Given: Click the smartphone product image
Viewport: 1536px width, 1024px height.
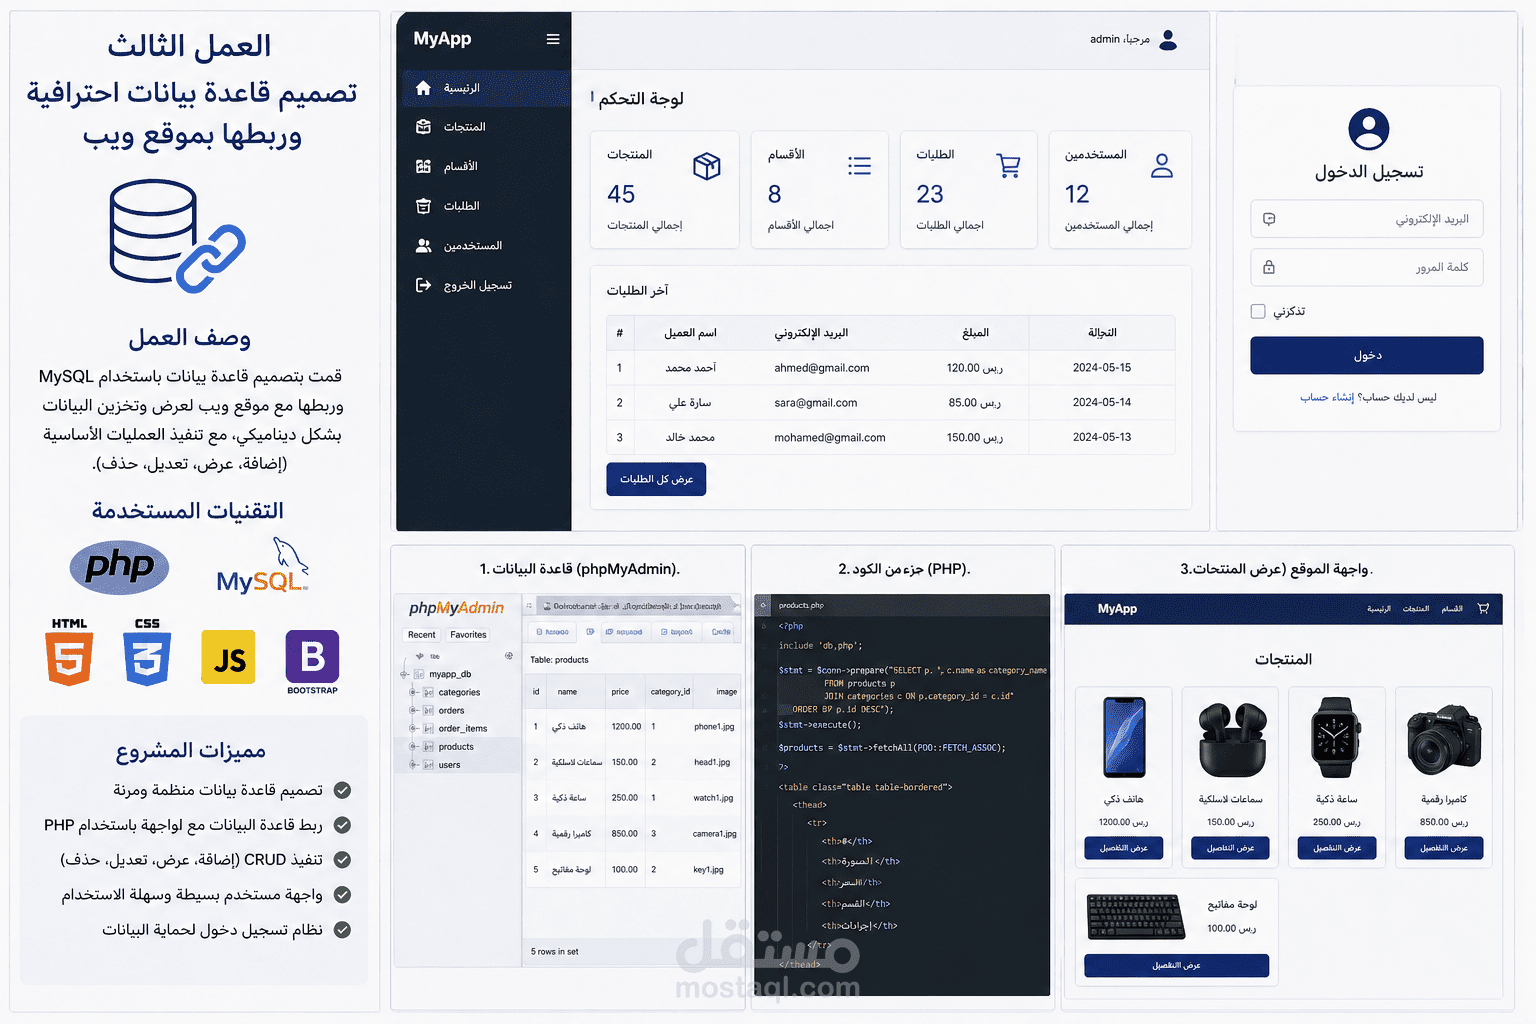Looking at the screenshot, I should click(1124, 738).
